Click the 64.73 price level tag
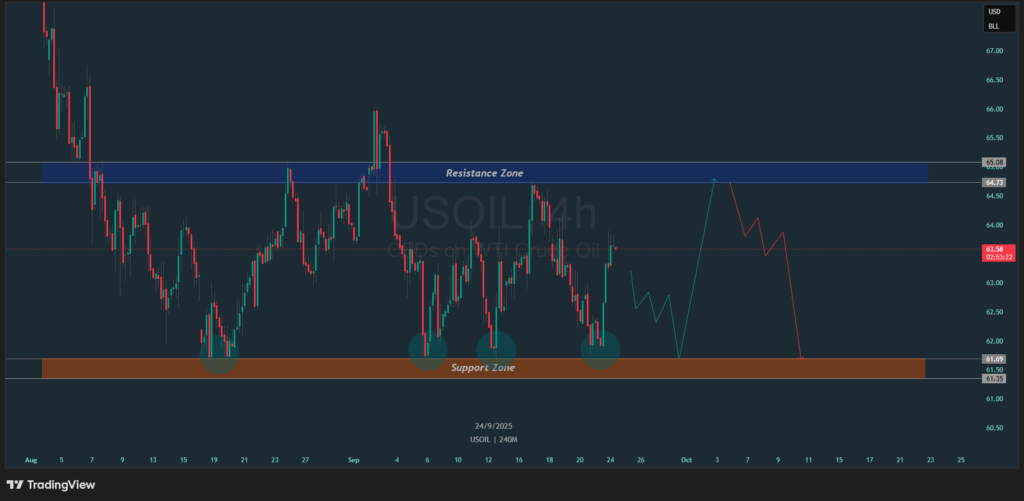The height and width of the screenshot is (501, 1024). pos(994,182)
